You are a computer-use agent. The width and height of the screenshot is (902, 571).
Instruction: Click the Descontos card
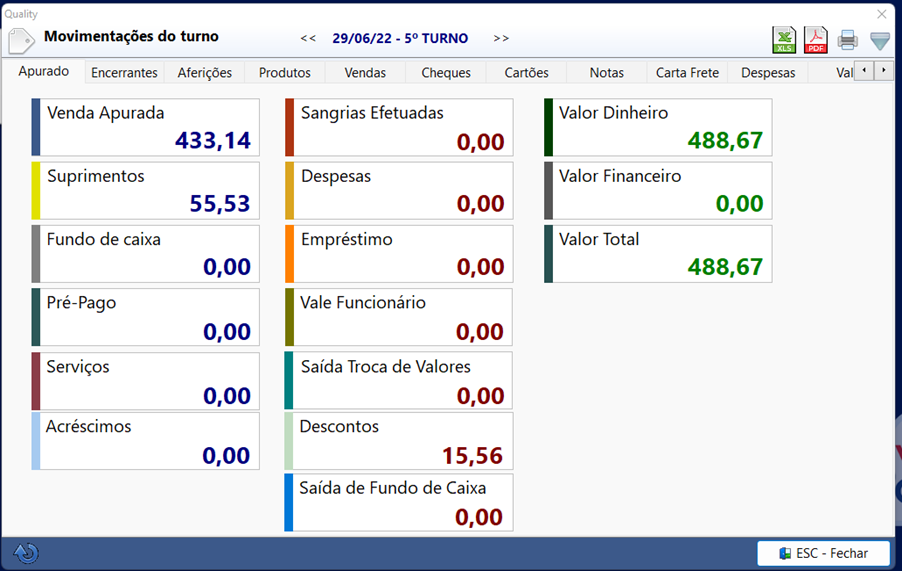[x=399, y=441]
